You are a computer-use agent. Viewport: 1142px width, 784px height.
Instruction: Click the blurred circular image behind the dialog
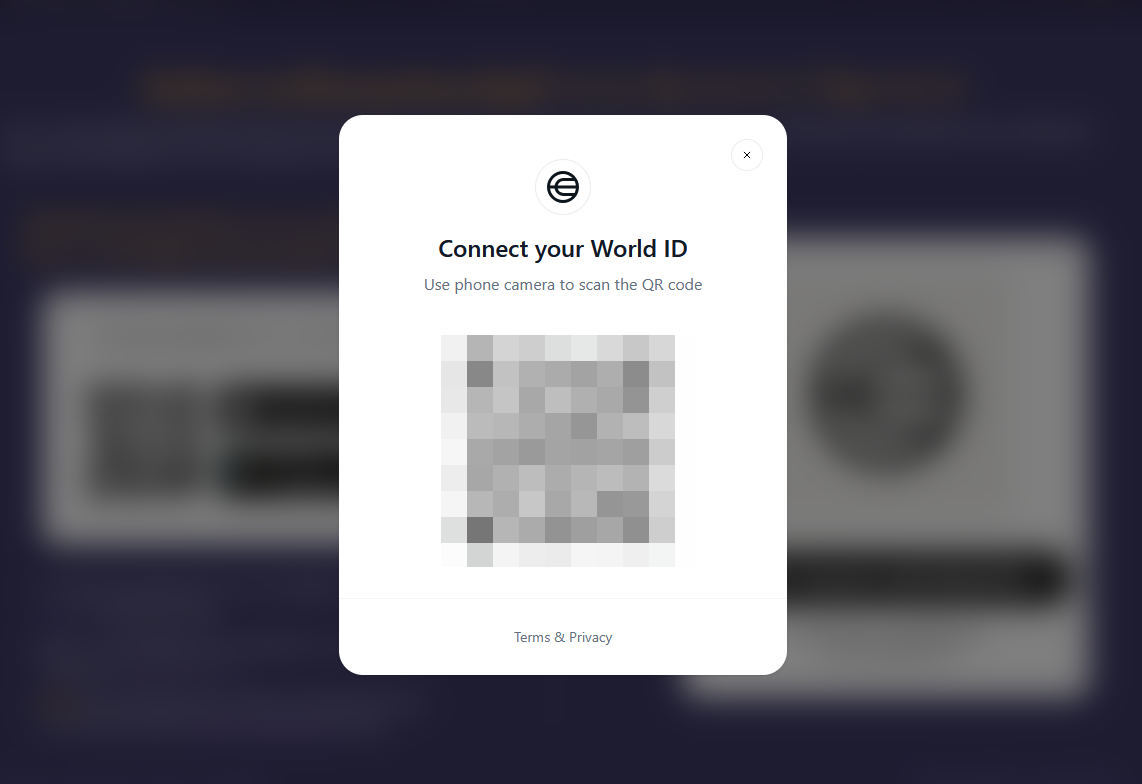tap(886, 393)
